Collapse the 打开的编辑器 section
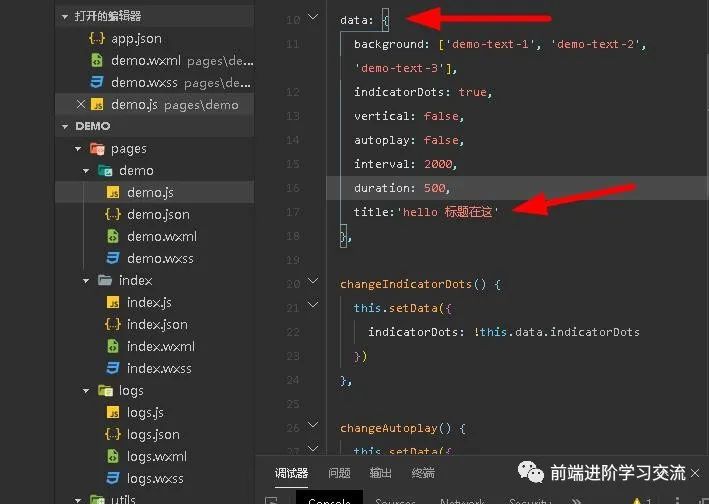 point(65,16)
